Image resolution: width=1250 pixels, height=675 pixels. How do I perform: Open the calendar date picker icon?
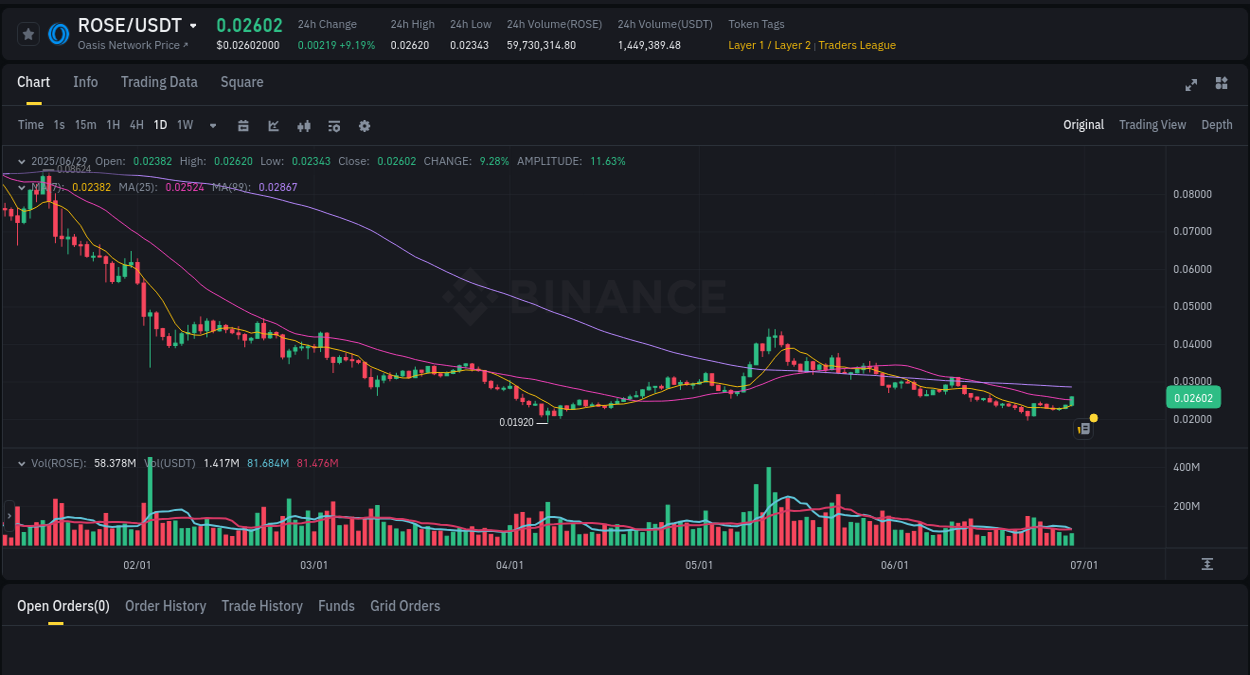(243, 126)
